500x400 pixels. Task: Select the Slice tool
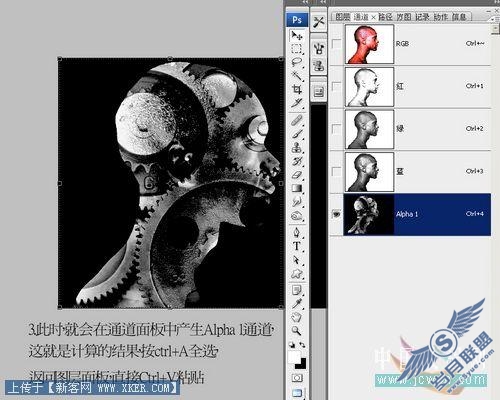pyautogui.click(x=296, y=103)
